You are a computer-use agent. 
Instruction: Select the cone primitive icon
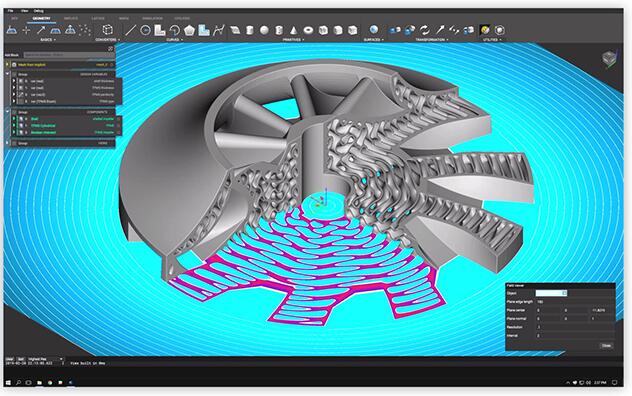click(294, 30)
